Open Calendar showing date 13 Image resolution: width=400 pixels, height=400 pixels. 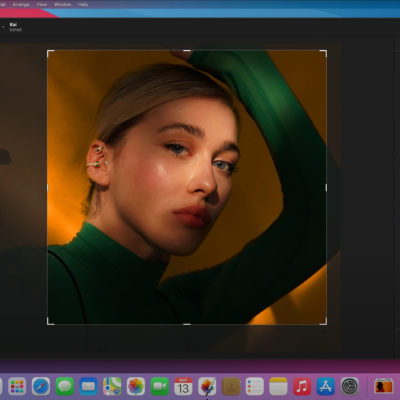click(x=183, y=386)
